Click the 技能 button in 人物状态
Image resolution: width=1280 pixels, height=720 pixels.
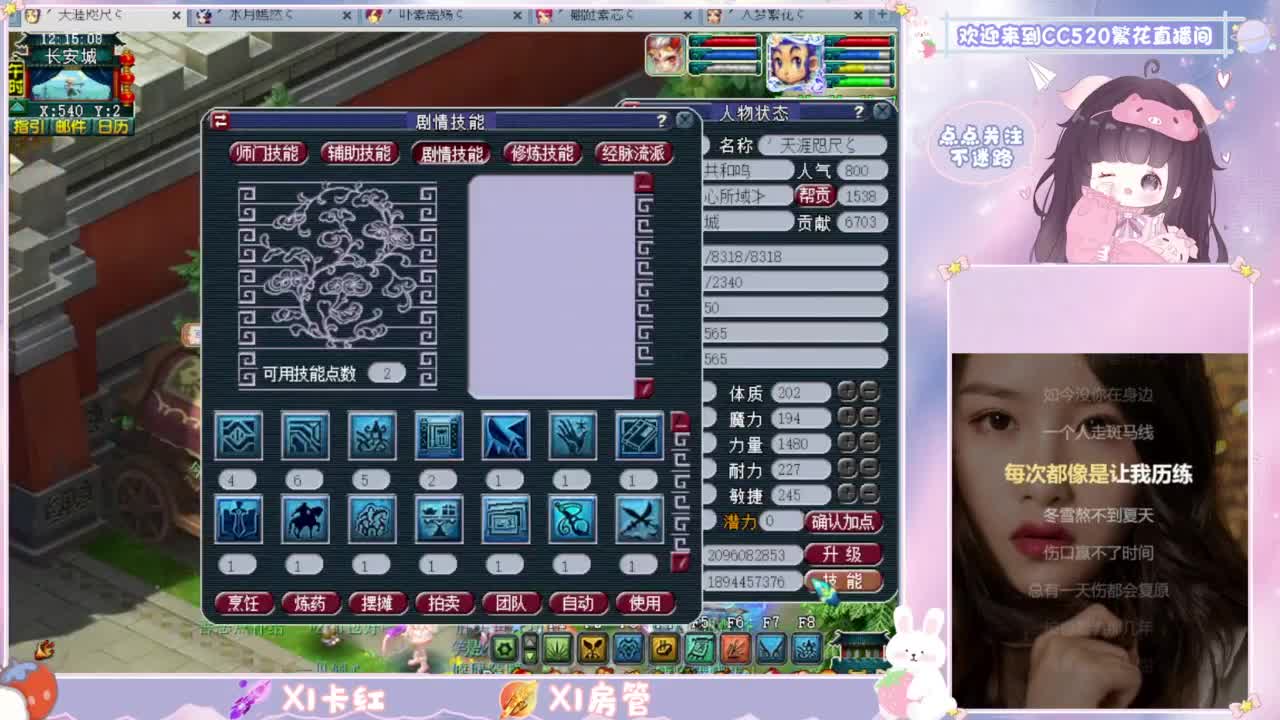pos(843,581)
